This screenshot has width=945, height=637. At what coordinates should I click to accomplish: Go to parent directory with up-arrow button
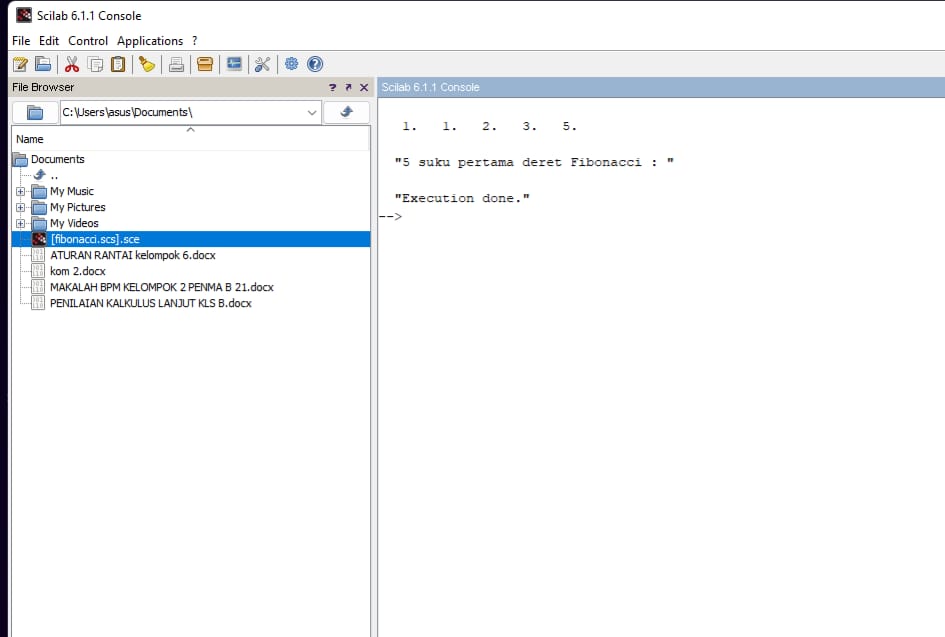(x=347, y=112)
